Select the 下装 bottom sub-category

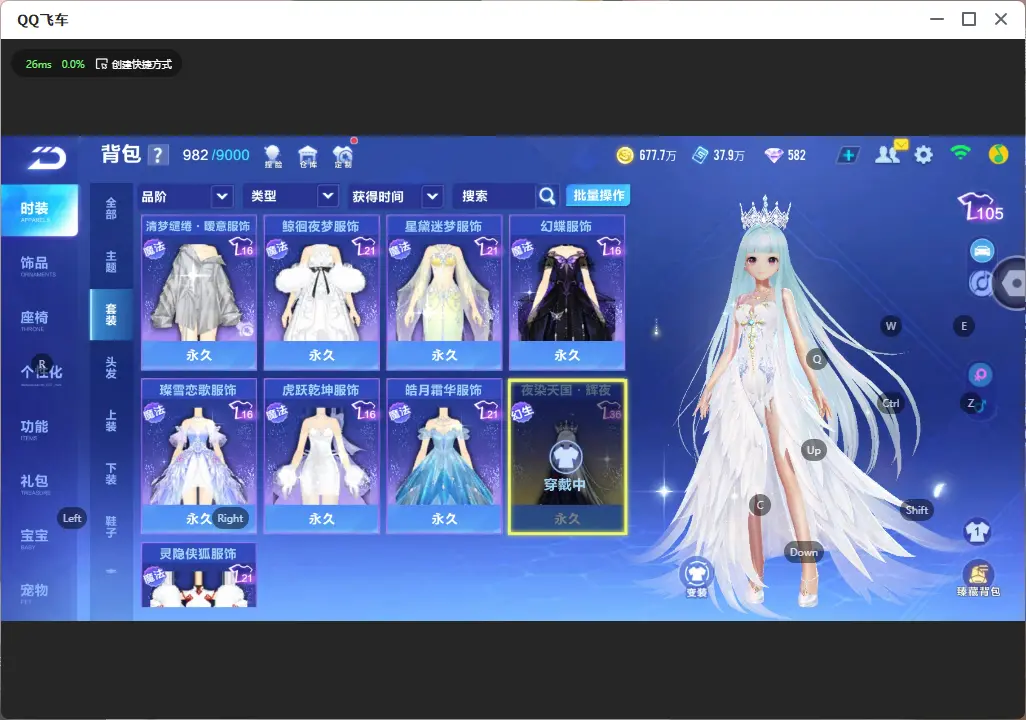pyautogui.click(x=111, y=474)
